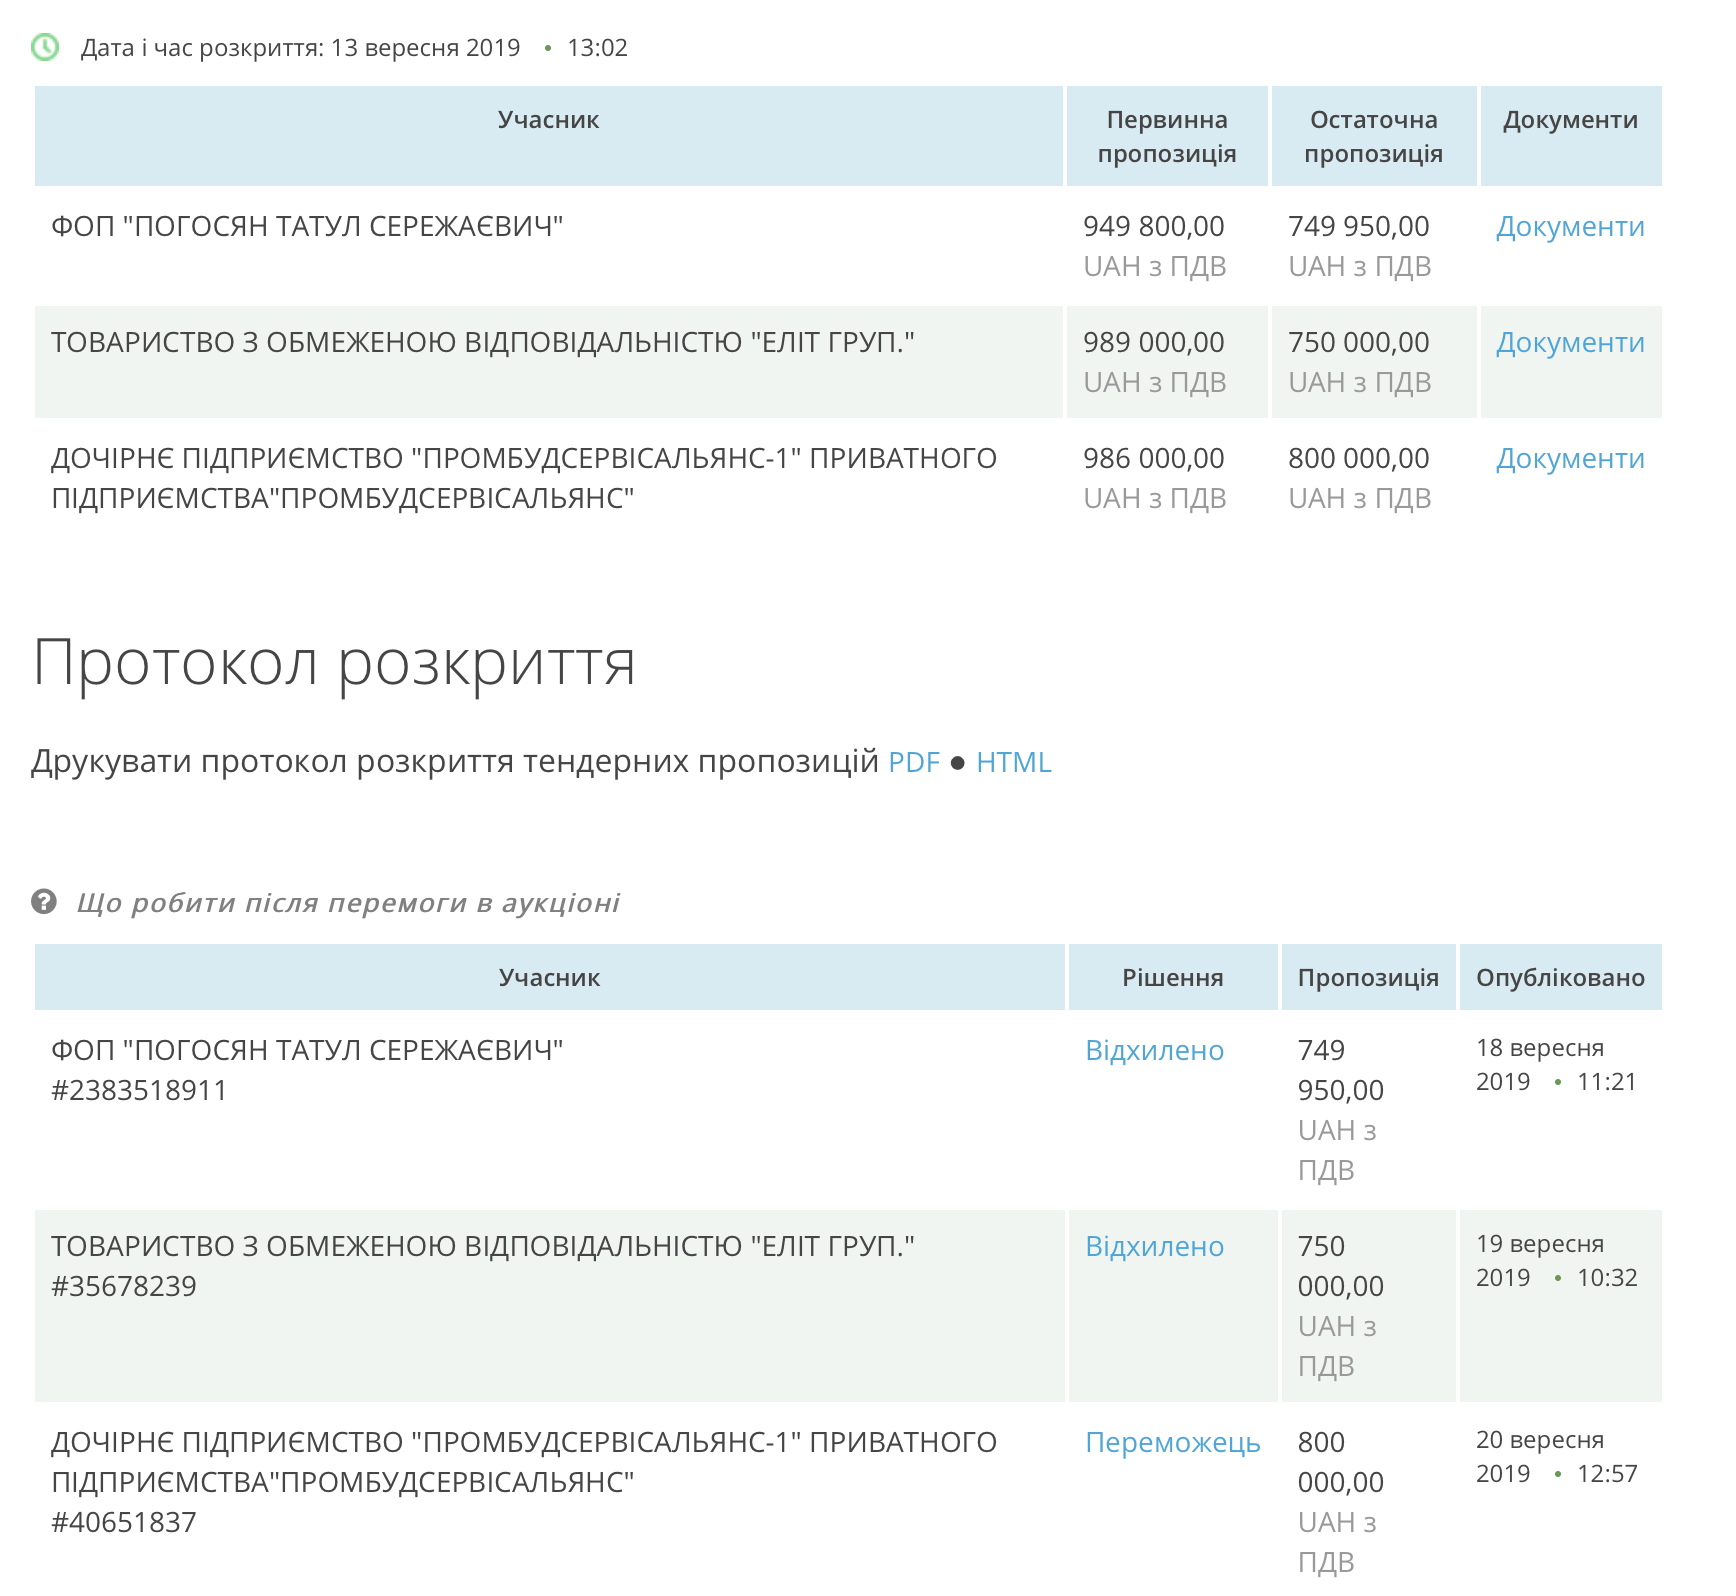Select the 986 000,00 initial offer value

[x=1154, y=459]
